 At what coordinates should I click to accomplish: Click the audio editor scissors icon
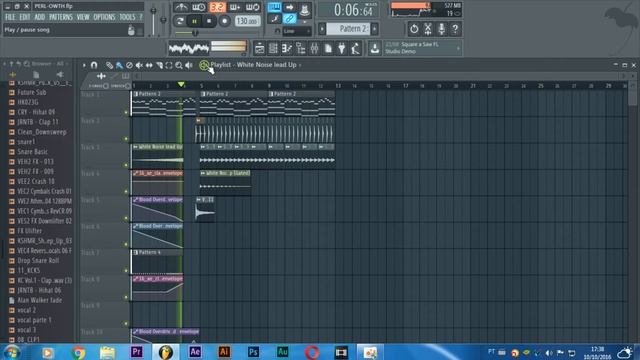pos(428,29)
